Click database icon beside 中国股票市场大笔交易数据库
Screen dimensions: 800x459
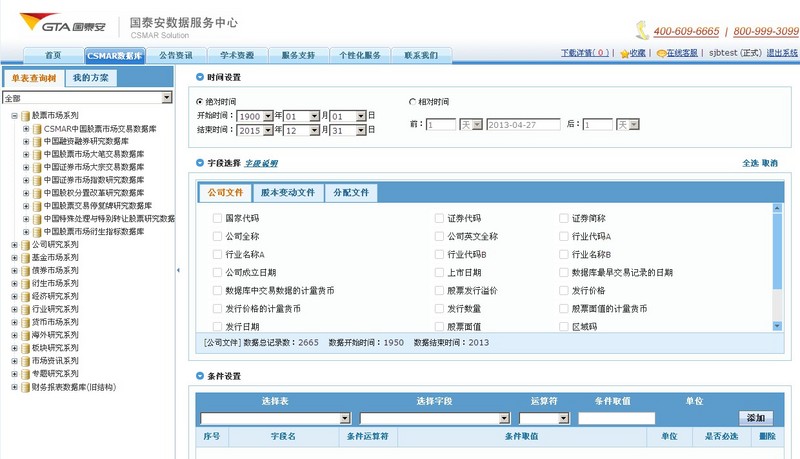[x=37, y=155]
